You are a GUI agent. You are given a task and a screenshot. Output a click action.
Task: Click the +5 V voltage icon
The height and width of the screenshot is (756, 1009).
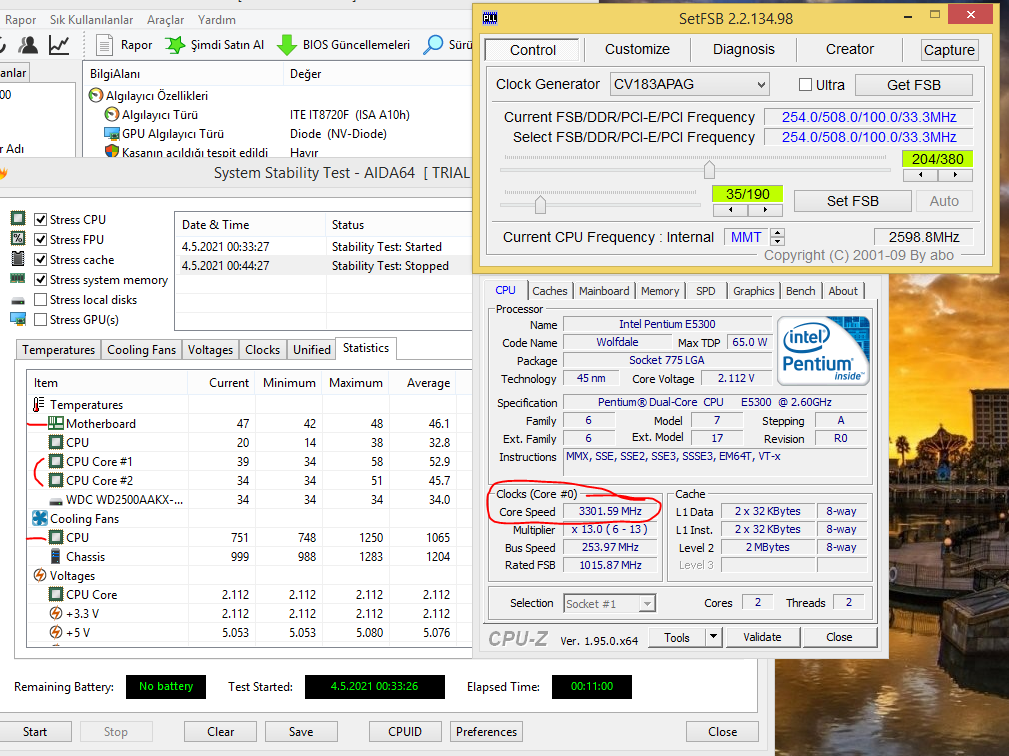tap(56, 632)
